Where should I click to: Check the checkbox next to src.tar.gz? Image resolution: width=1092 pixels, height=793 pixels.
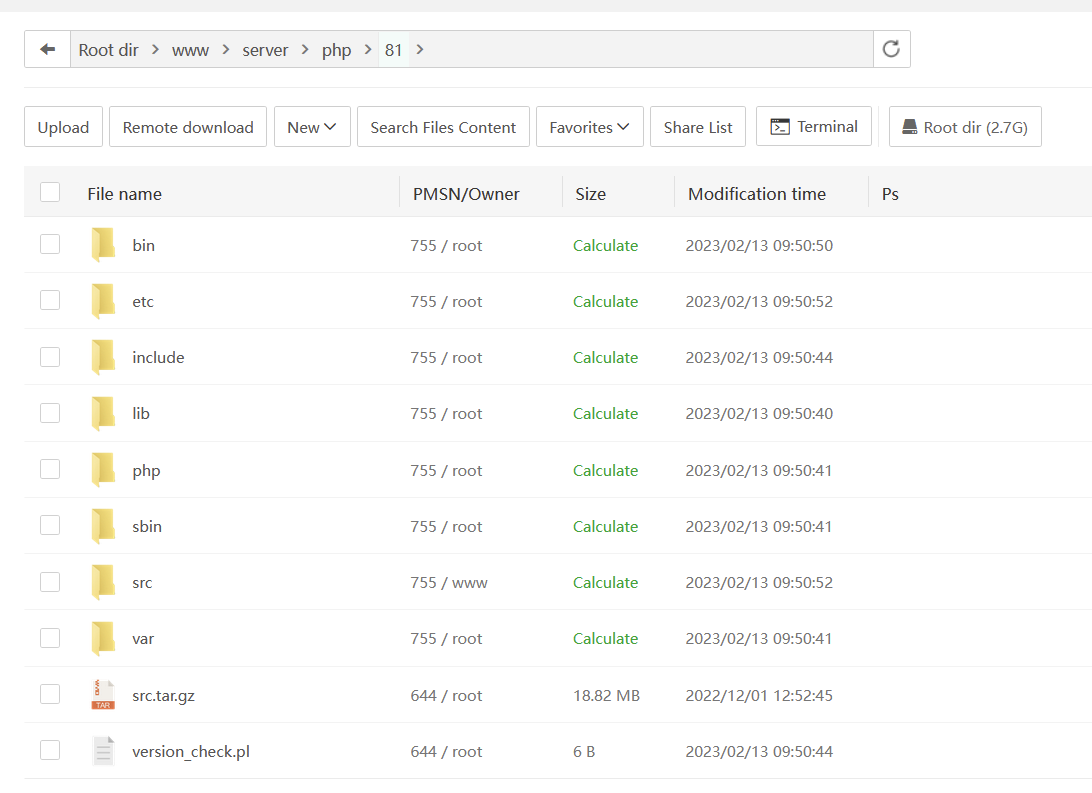[49, 693]
